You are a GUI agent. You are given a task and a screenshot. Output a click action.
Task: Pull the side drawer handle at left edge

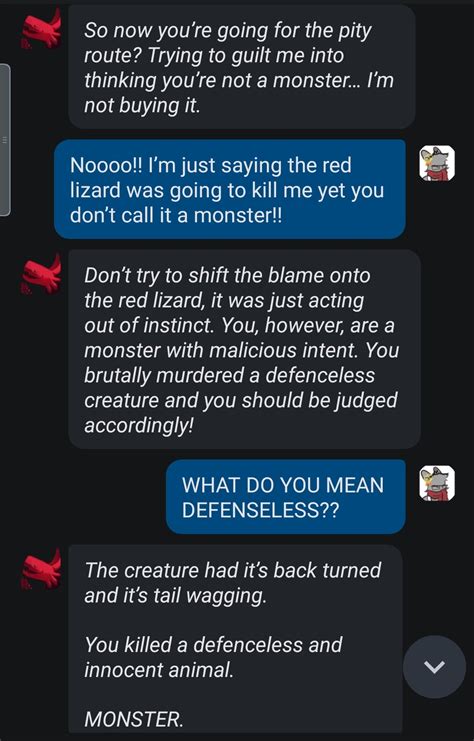click(5, 140)
